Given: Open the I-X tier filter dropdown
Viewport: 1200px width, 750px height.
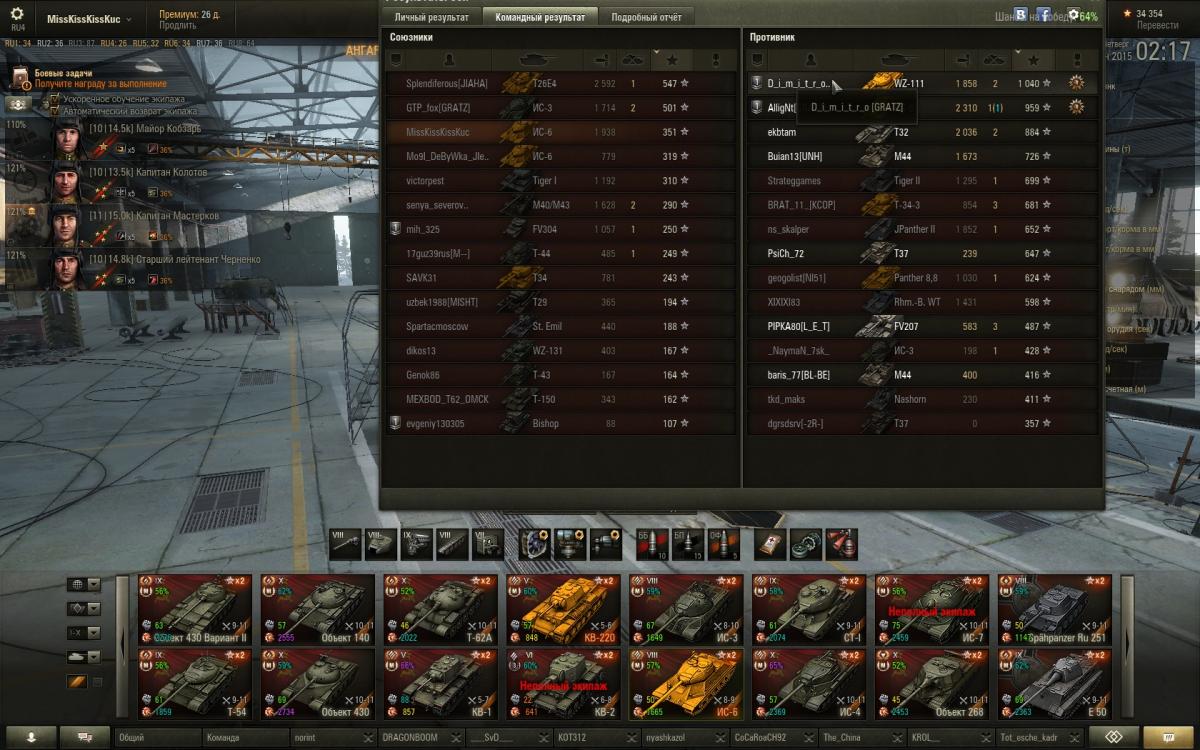Looking at the screenshot, I should 84,632.
